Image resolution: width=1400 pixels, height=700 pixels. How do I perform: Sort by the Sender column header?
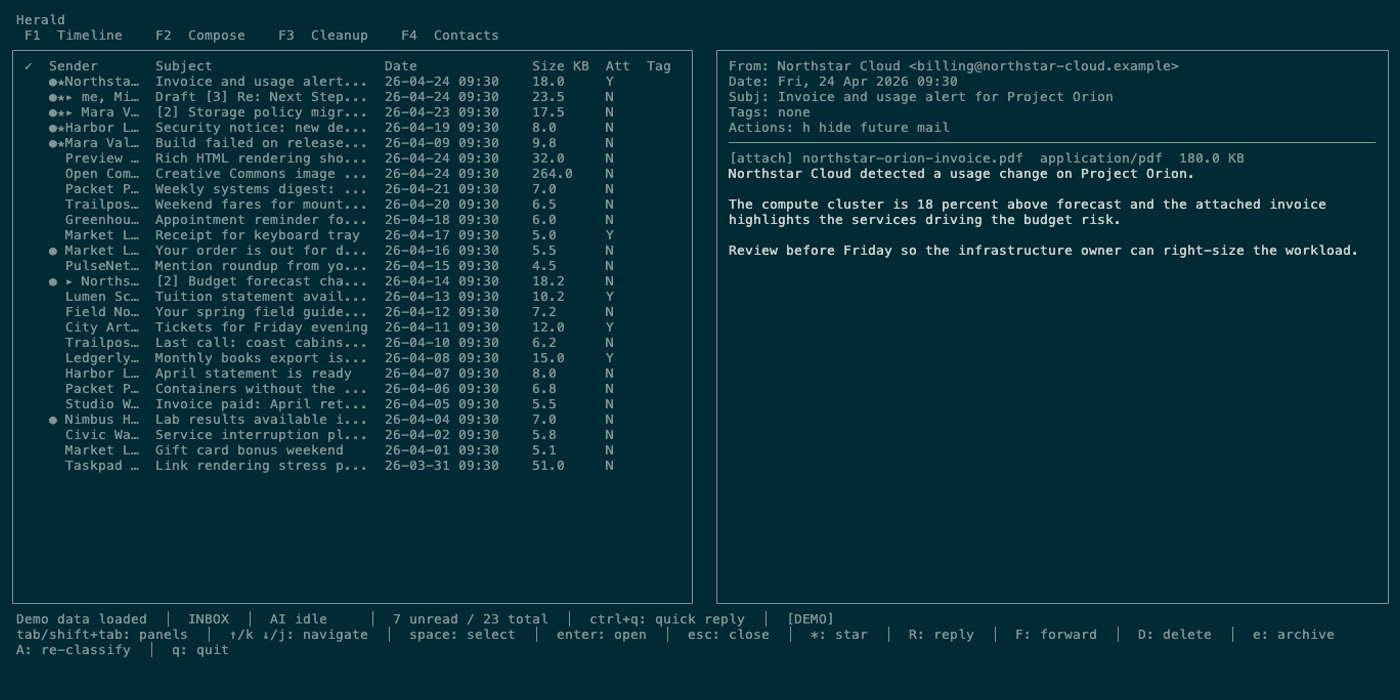73,66
